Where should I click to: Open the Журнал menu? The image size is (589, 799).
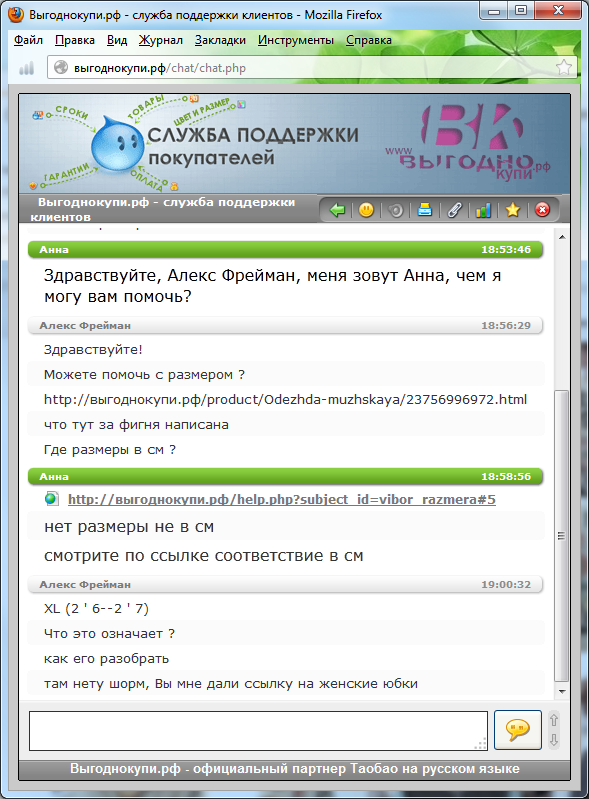click(160, 40)
